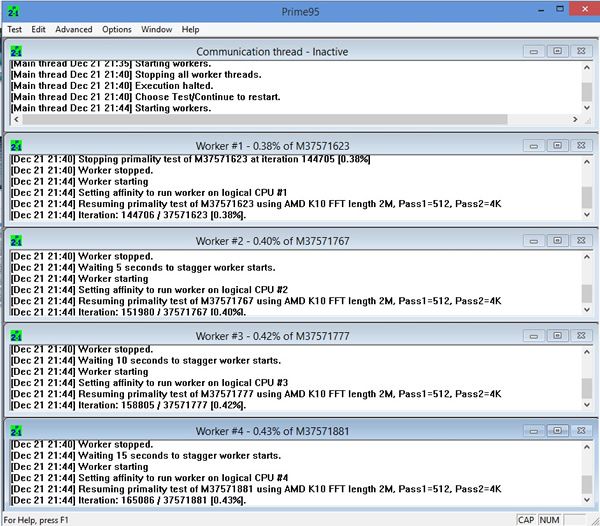Click 'Waiting 10 seconds to stagger worker starts' line
Viewport: 600px width, 526px height.
coord(146,360)
